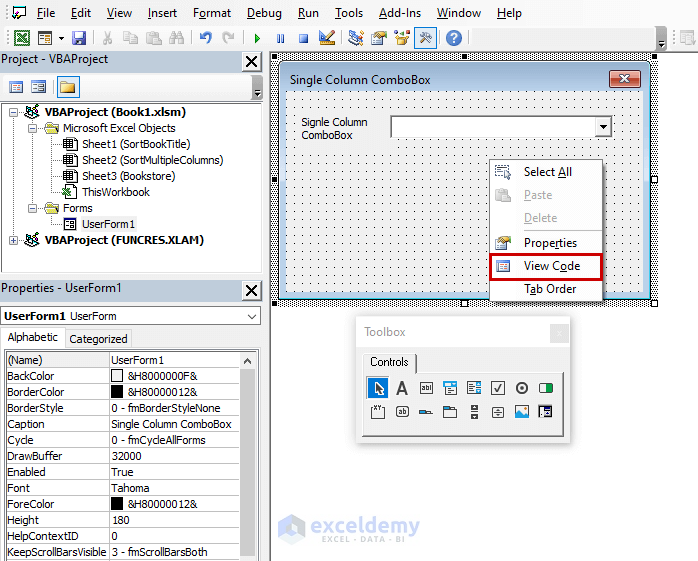Select the Frame tool in the Toolbox

(x=378, y=412)
